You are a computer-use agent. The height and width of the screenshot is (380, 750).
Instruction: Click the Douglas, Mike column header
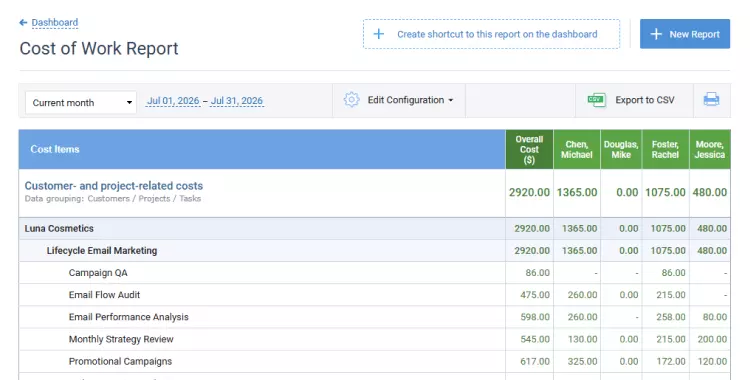[621, 149]
